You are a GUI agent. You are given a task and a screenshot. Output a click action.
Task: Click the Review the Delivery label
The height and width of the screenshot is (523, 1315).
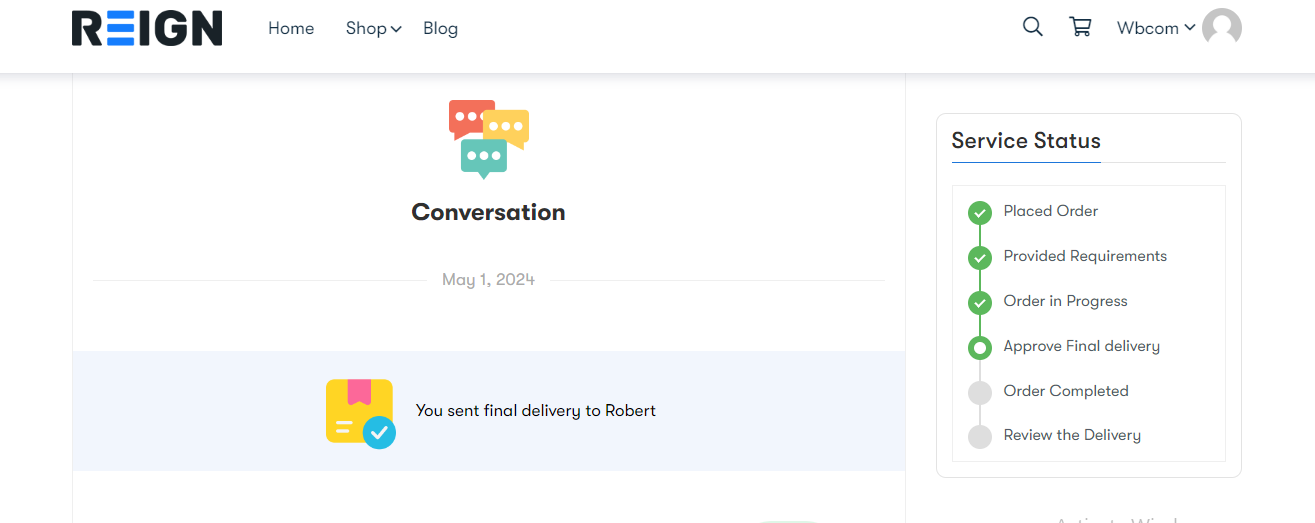click(1071, 435)
